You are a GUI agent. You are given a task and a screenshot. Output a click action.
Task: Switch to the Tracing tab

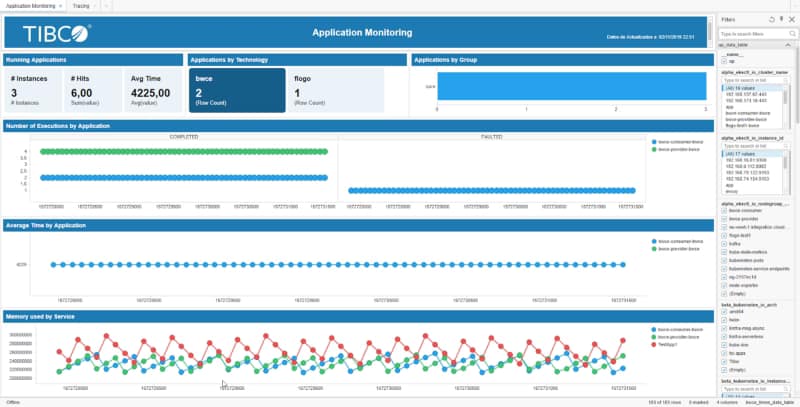82,5
